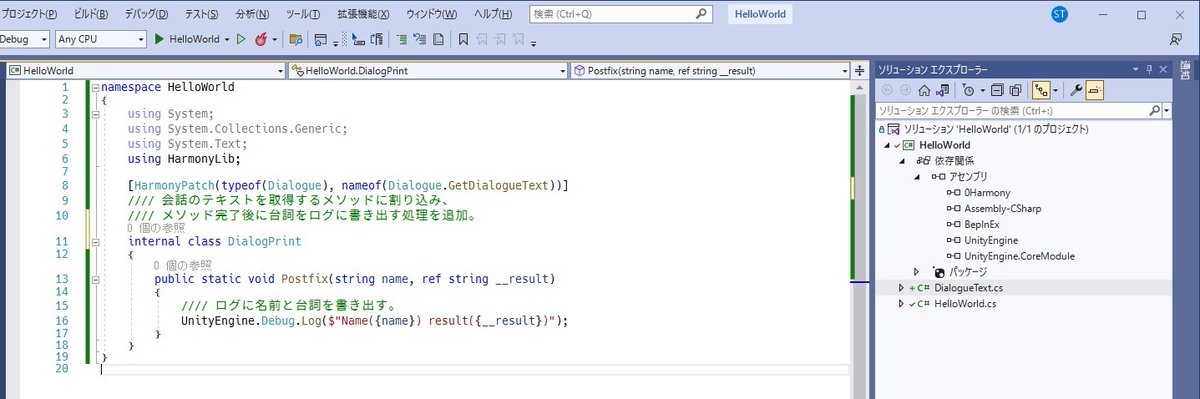Collapse the namespace HelloWorld code block
The height and width of the screenshot is (399, 1200).
pos(95,88)
